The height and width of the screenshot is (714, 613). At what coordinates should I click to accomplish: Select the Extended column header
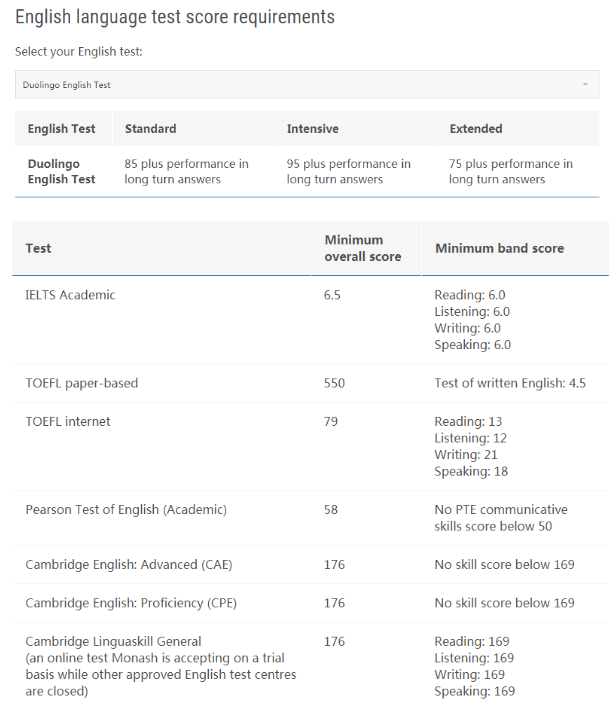tap(476, 129)
